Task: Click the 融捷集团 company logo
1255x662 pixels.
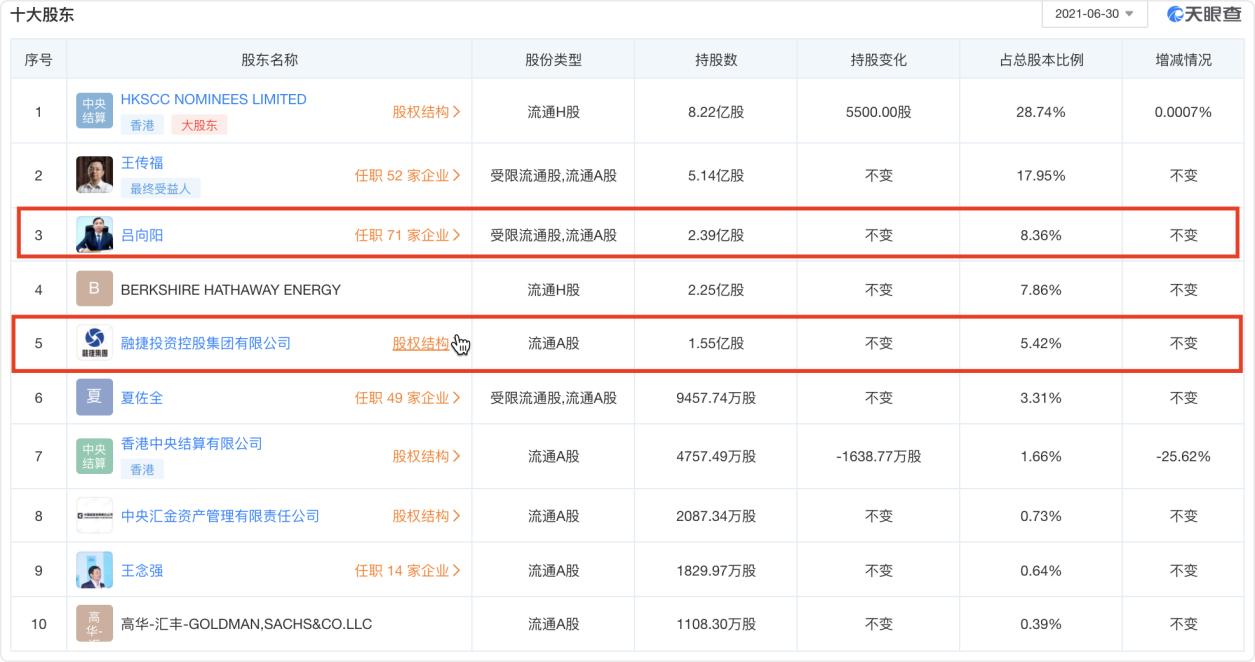Action: [x=93, y=343]
